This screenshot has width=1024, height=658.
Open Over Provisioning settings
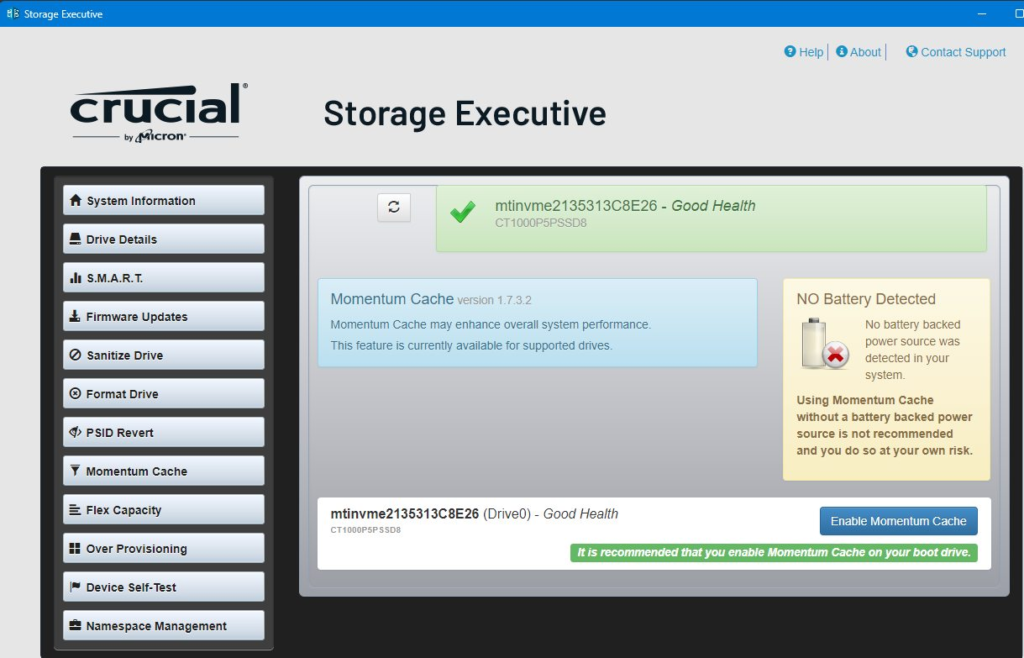164,548
